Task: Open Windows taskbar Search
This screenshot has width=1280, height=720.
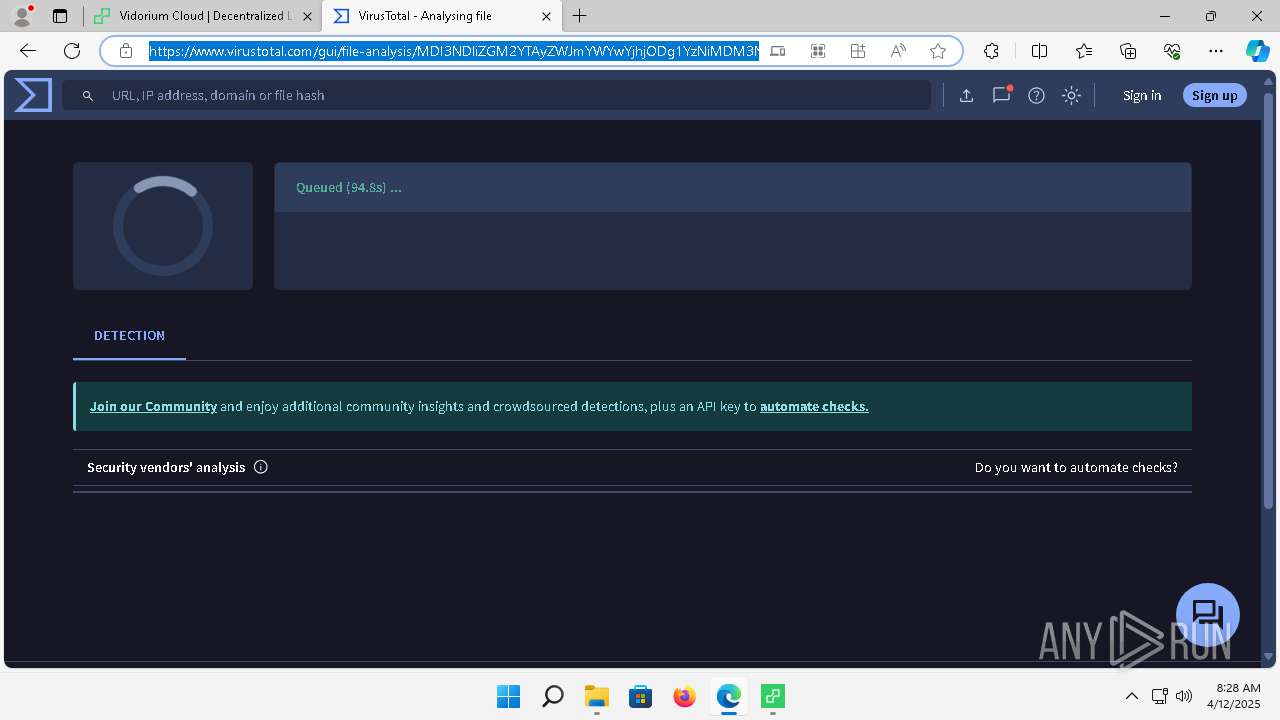Action: point(553,696)
